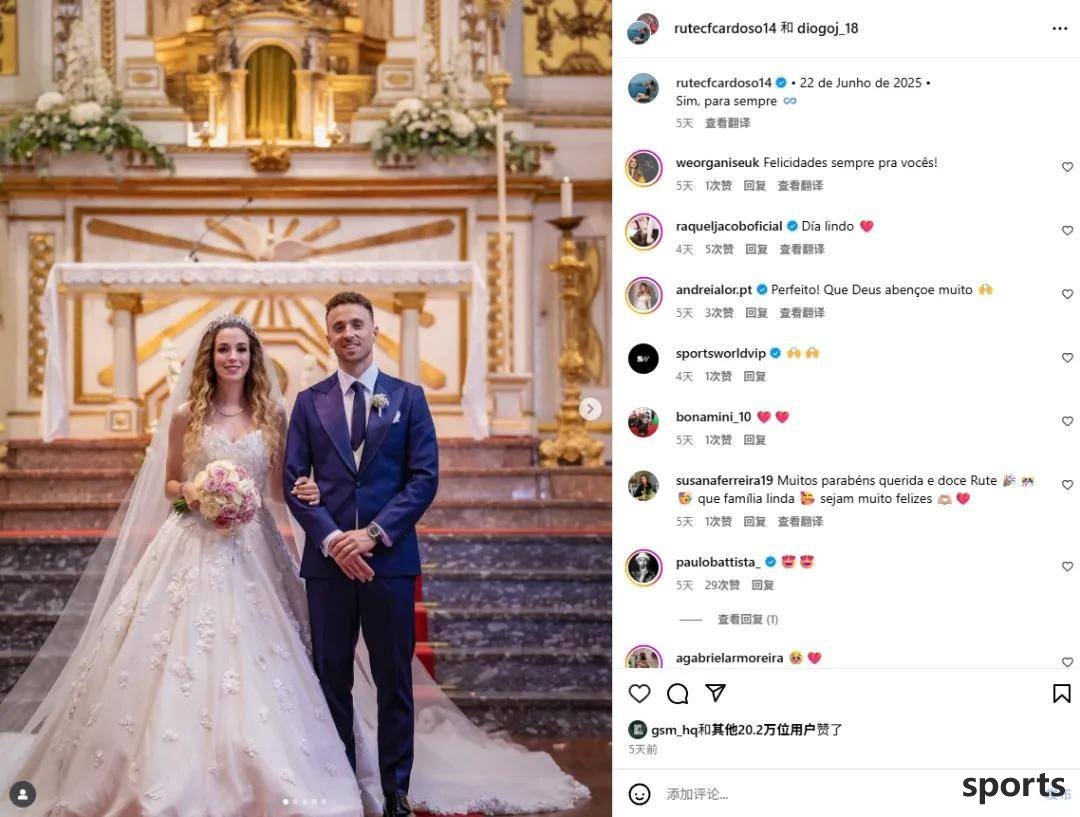This screenshot has height=817, width=1080.
Task: Show tagged people icon on photo
Action: pyautogui.click(x=23, y=794)
